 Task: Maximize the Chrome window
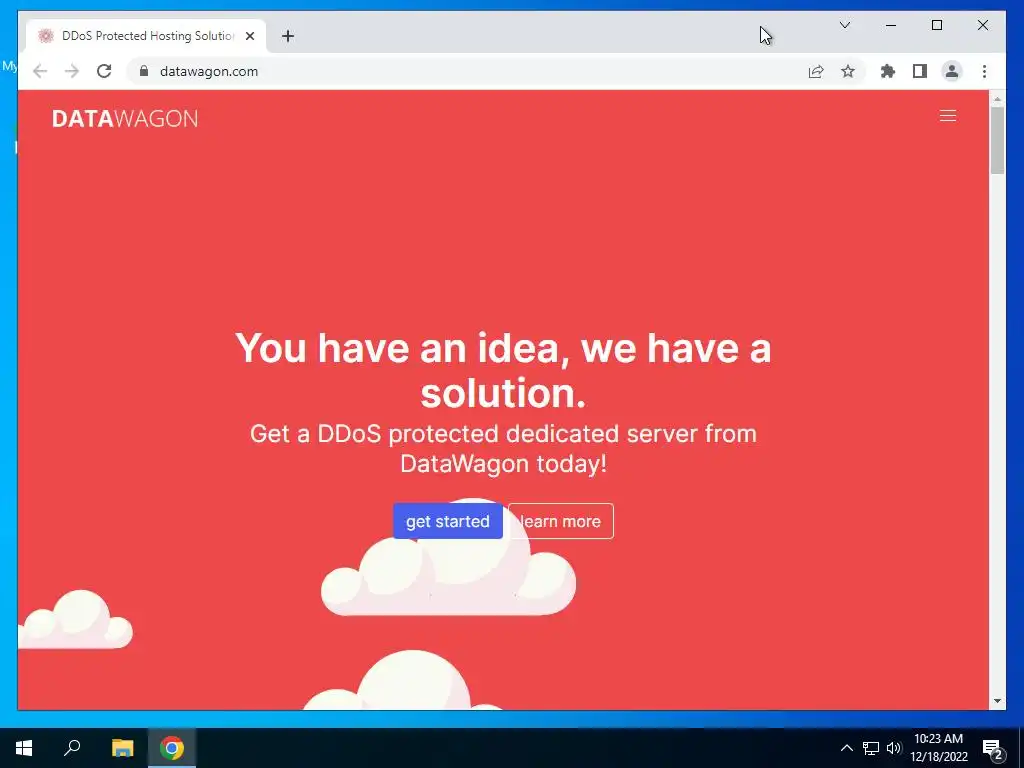(x=936, y=25)
